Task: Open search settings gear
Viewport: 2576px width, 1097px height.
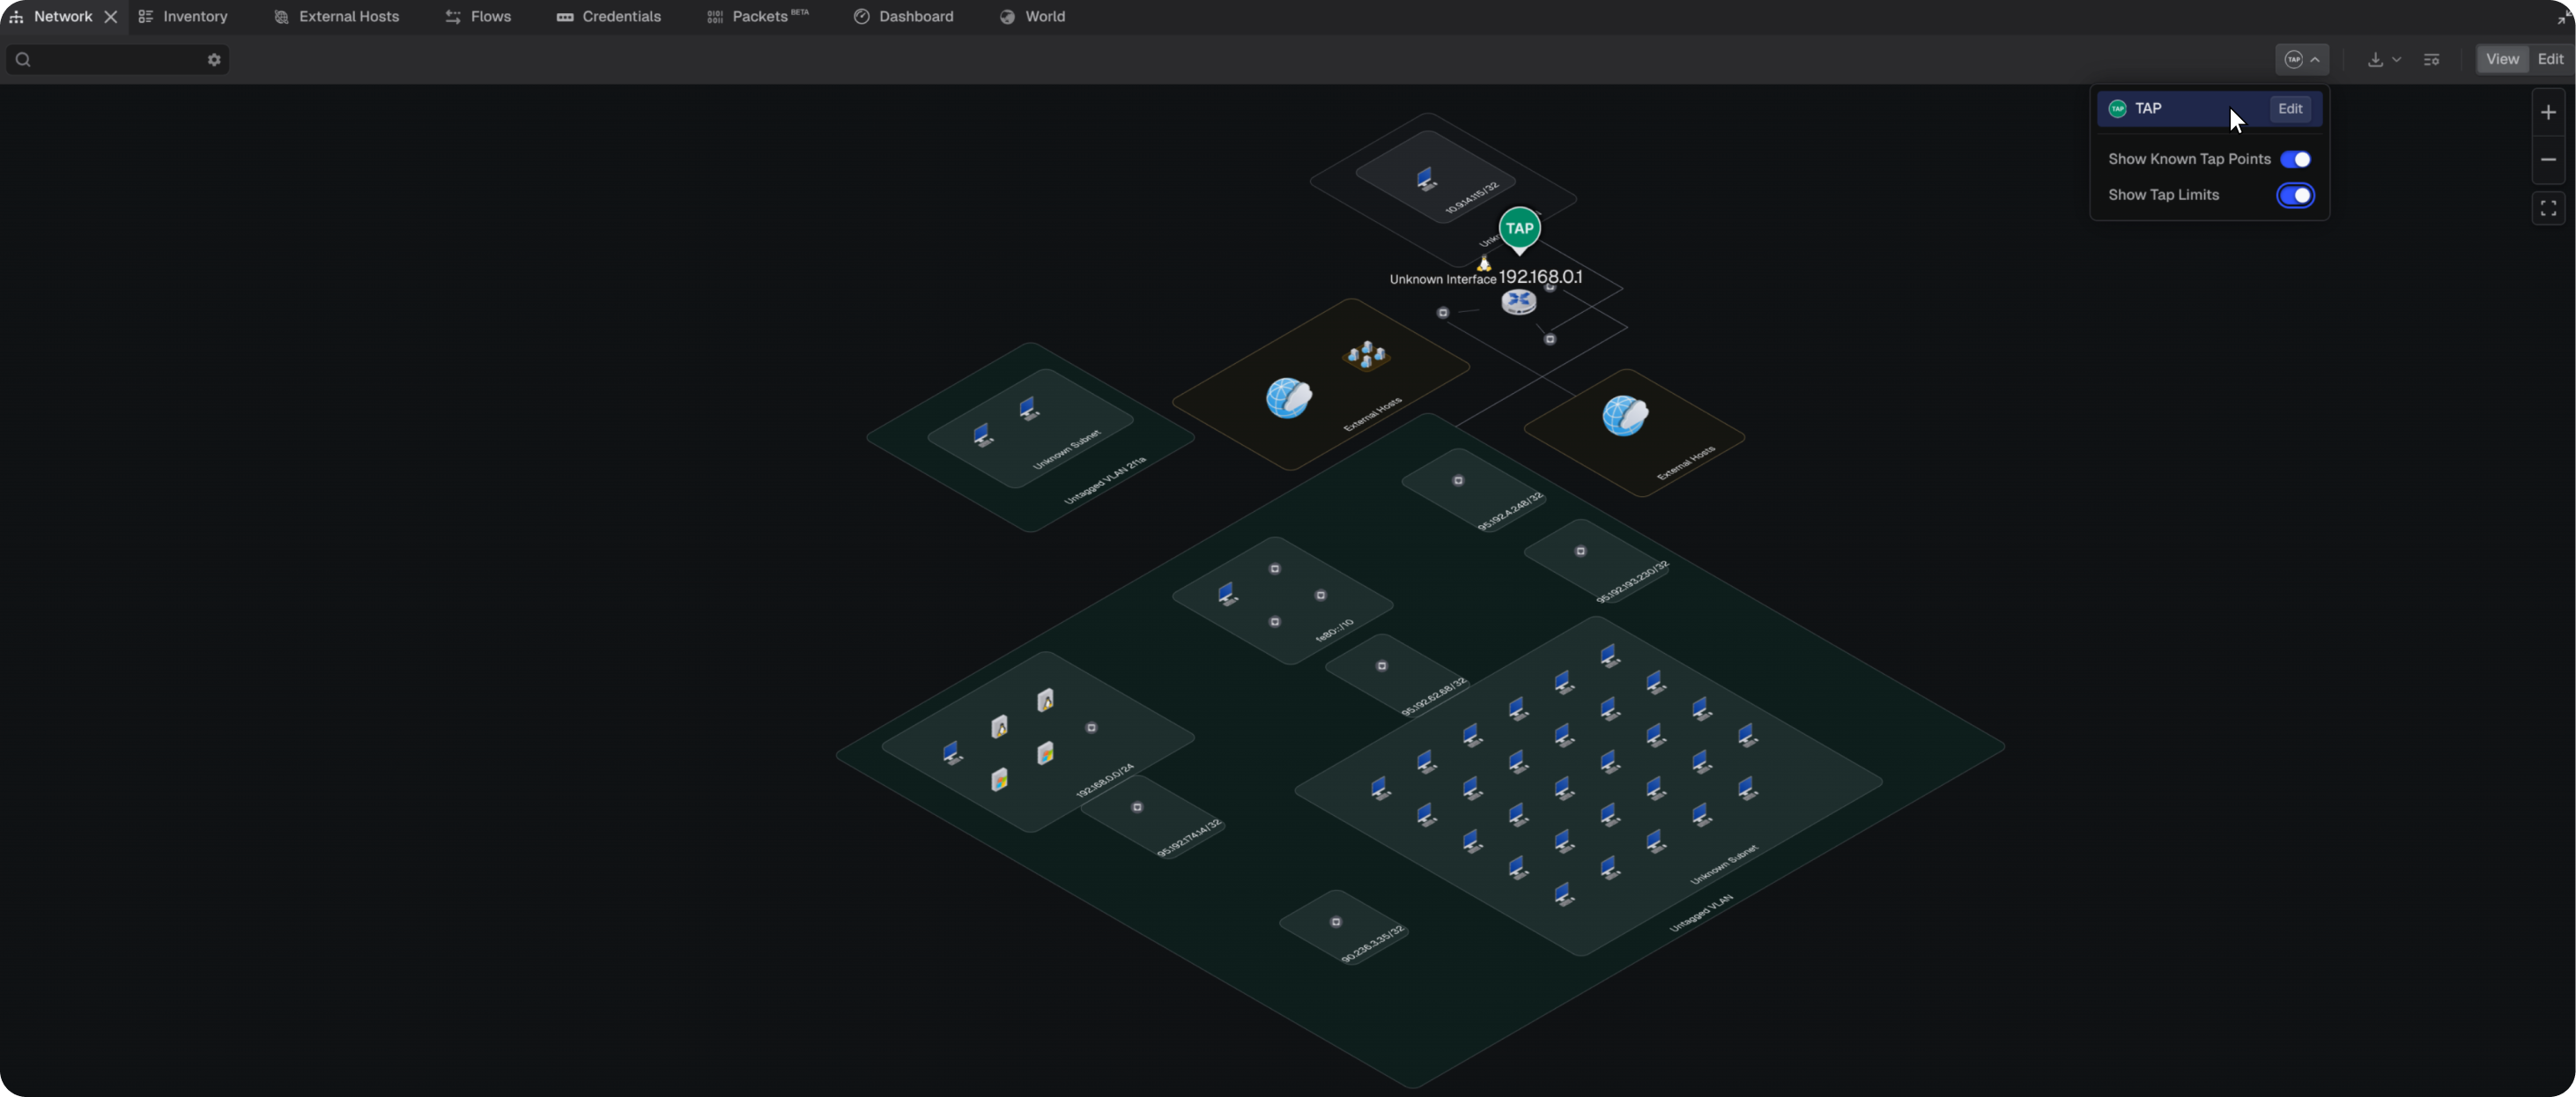Action: click(214, 60)
